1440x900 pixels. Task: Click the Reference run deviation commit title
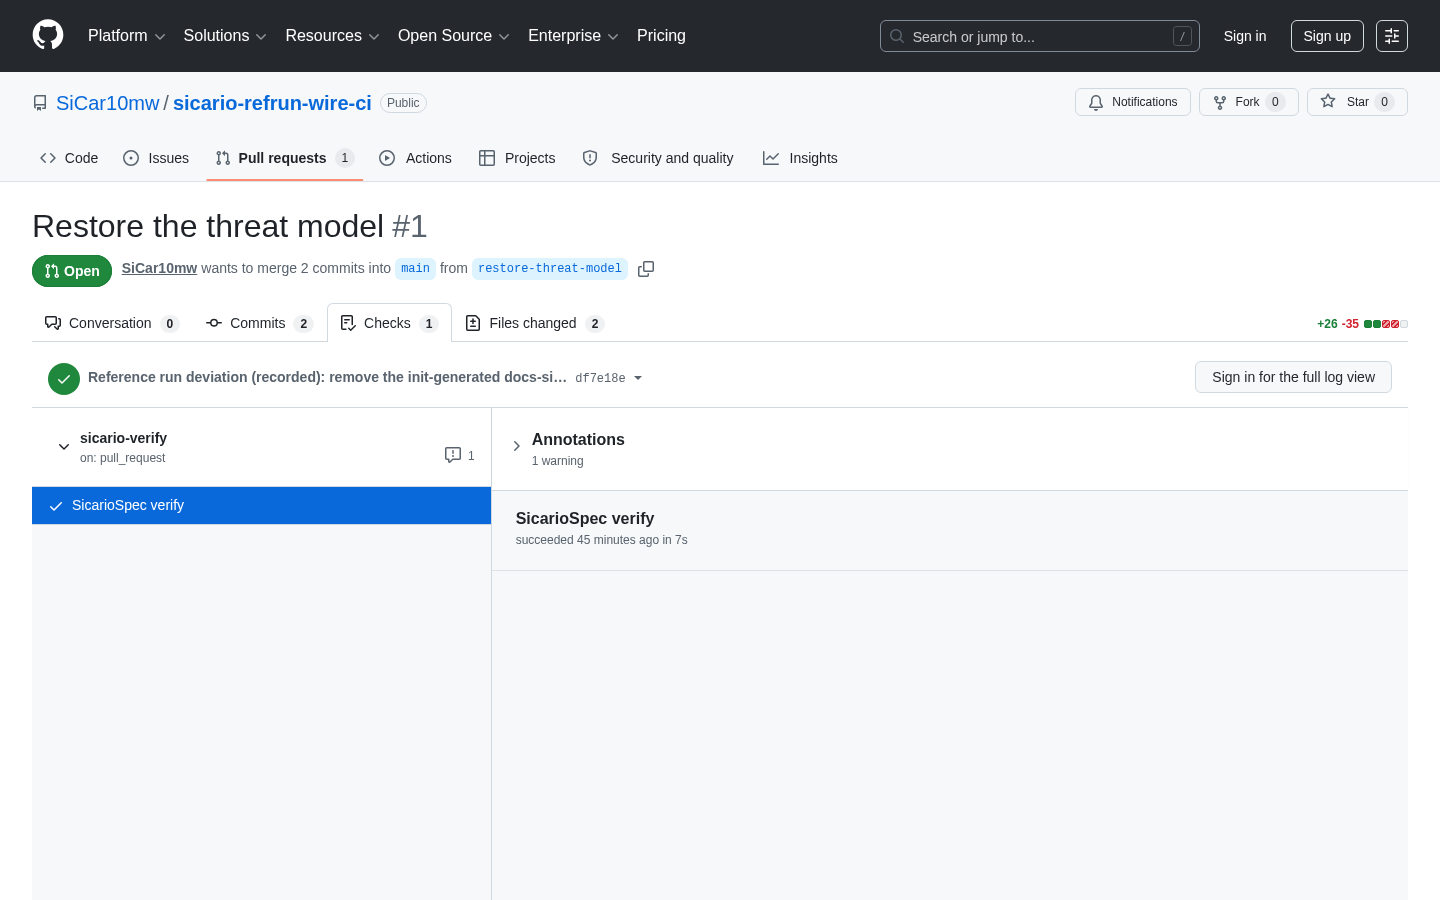327,377
